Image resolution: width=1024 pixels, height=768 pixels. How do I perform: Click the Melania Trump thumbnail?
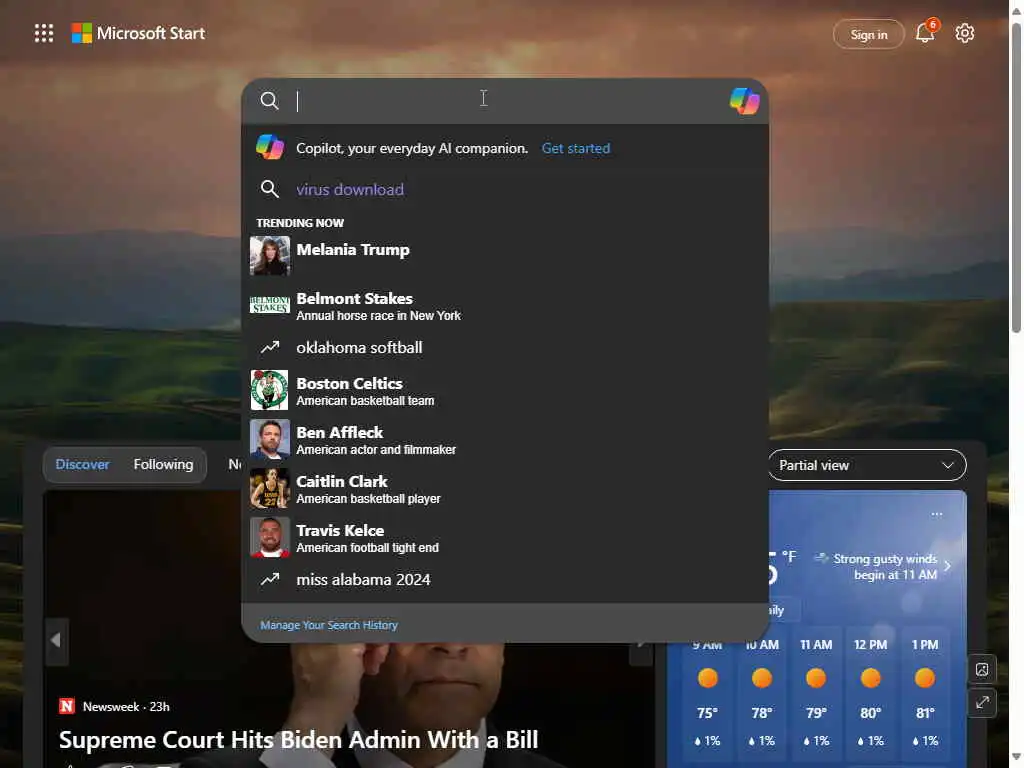tap(270, 255)
